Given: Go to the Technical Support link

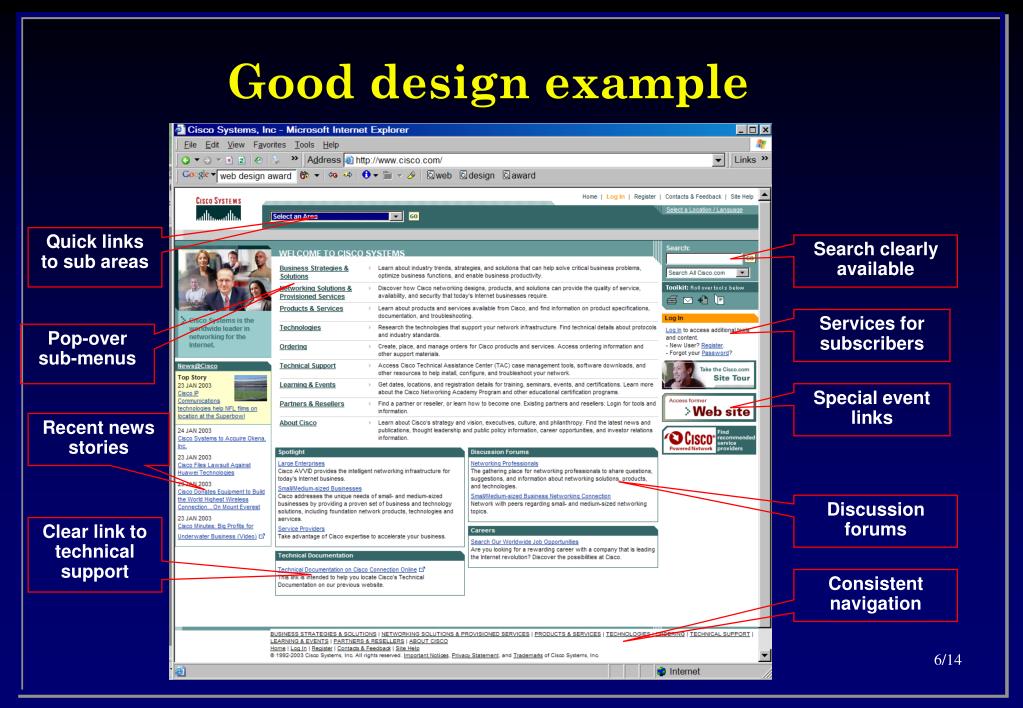Looking at the screenshot, I should [307, 365].
